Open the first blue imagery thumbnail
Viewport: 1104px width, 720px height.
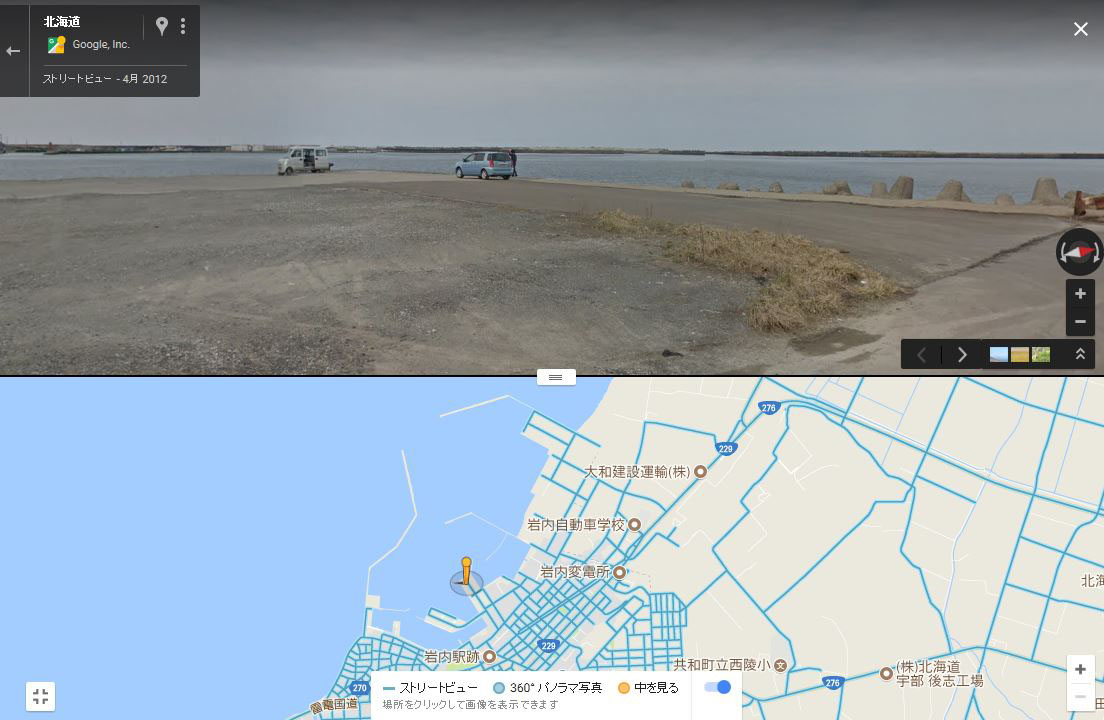pos(998,355)
